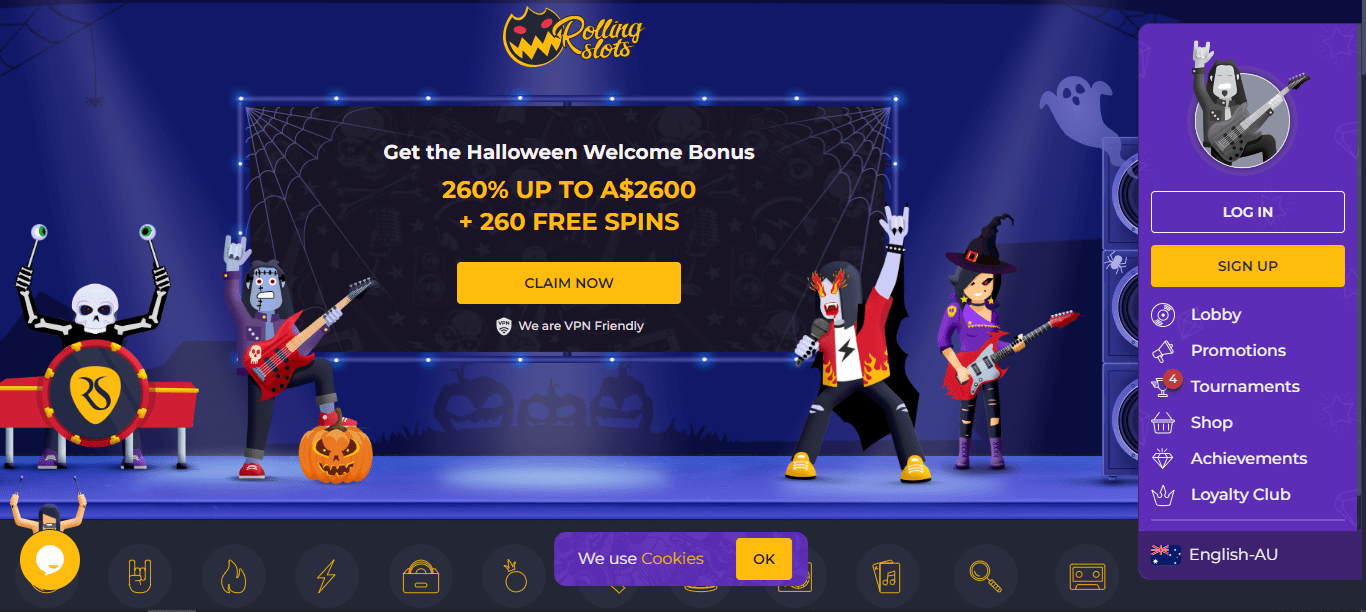
Task: Follow the Cookies link in the banner
Action: [x=672, y=559]
